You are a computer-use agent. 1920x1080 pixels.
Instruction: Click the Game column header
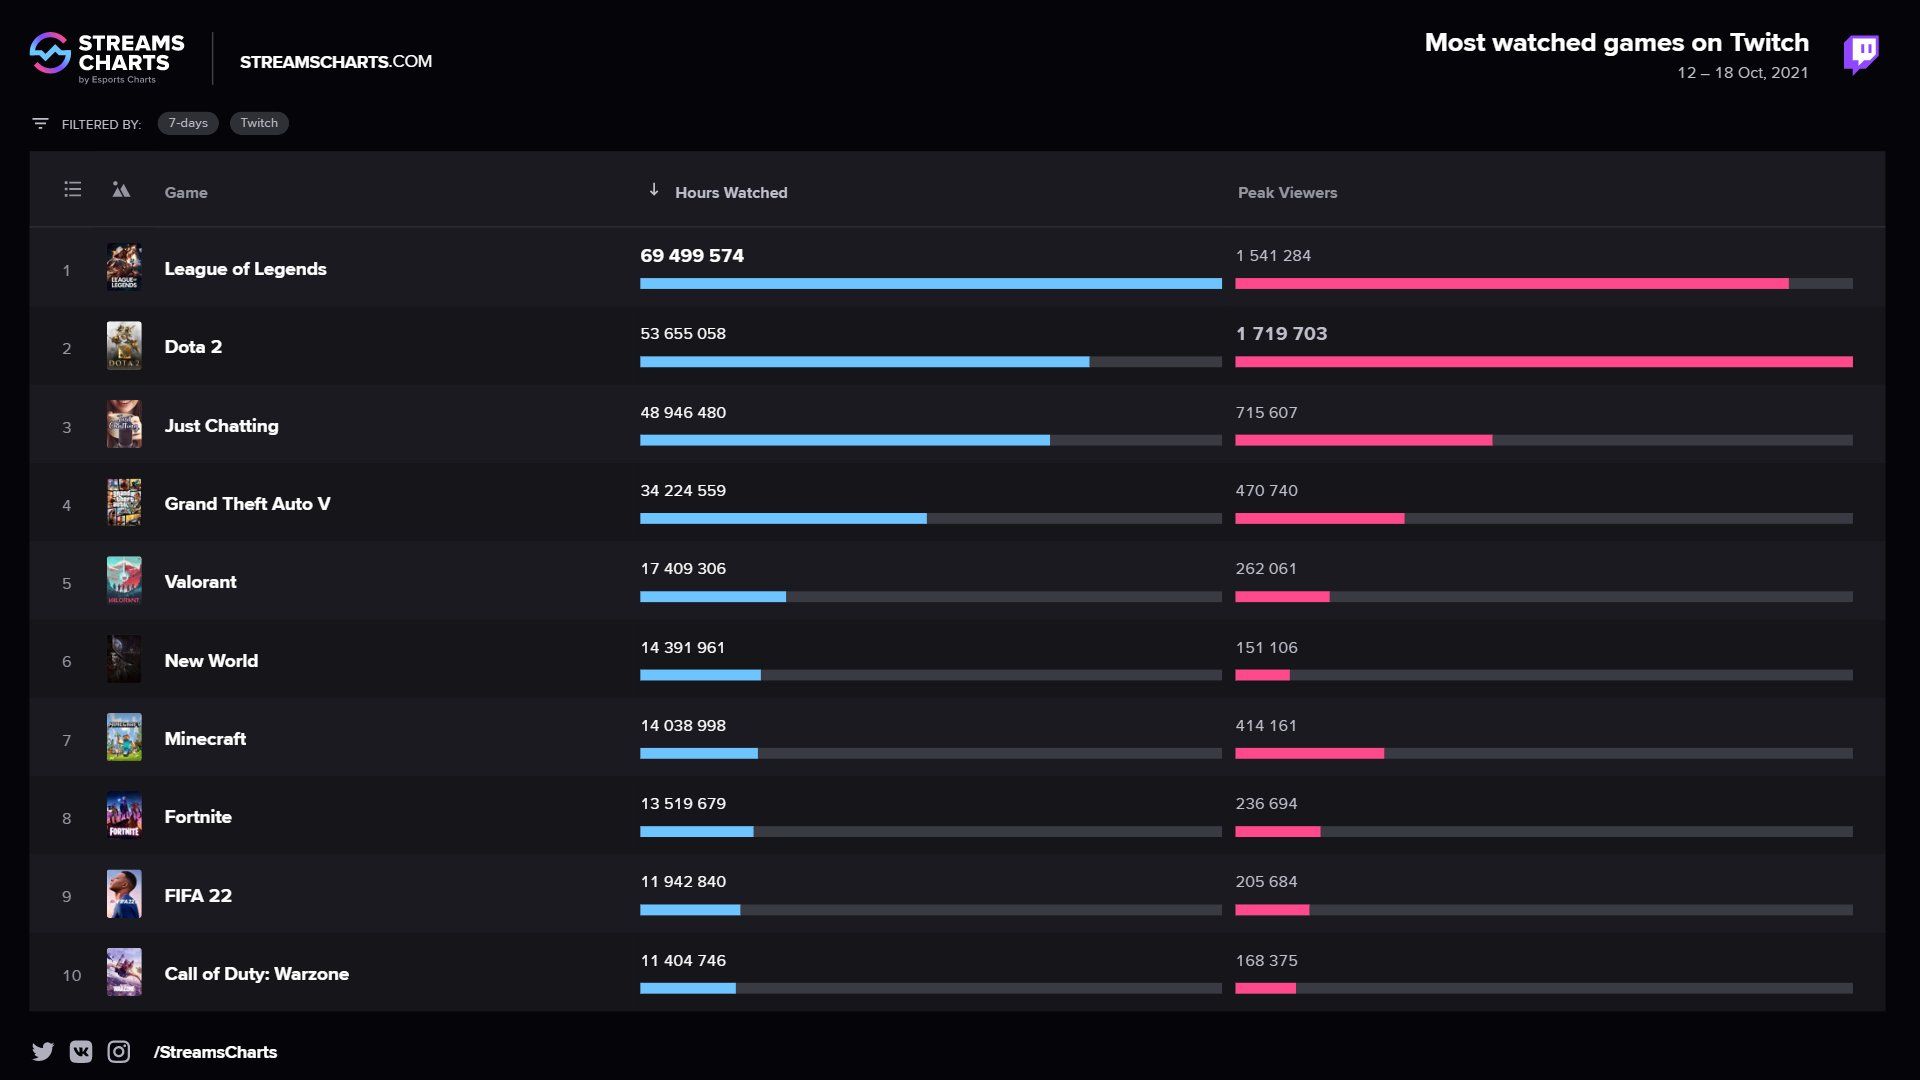click(186, 192)
